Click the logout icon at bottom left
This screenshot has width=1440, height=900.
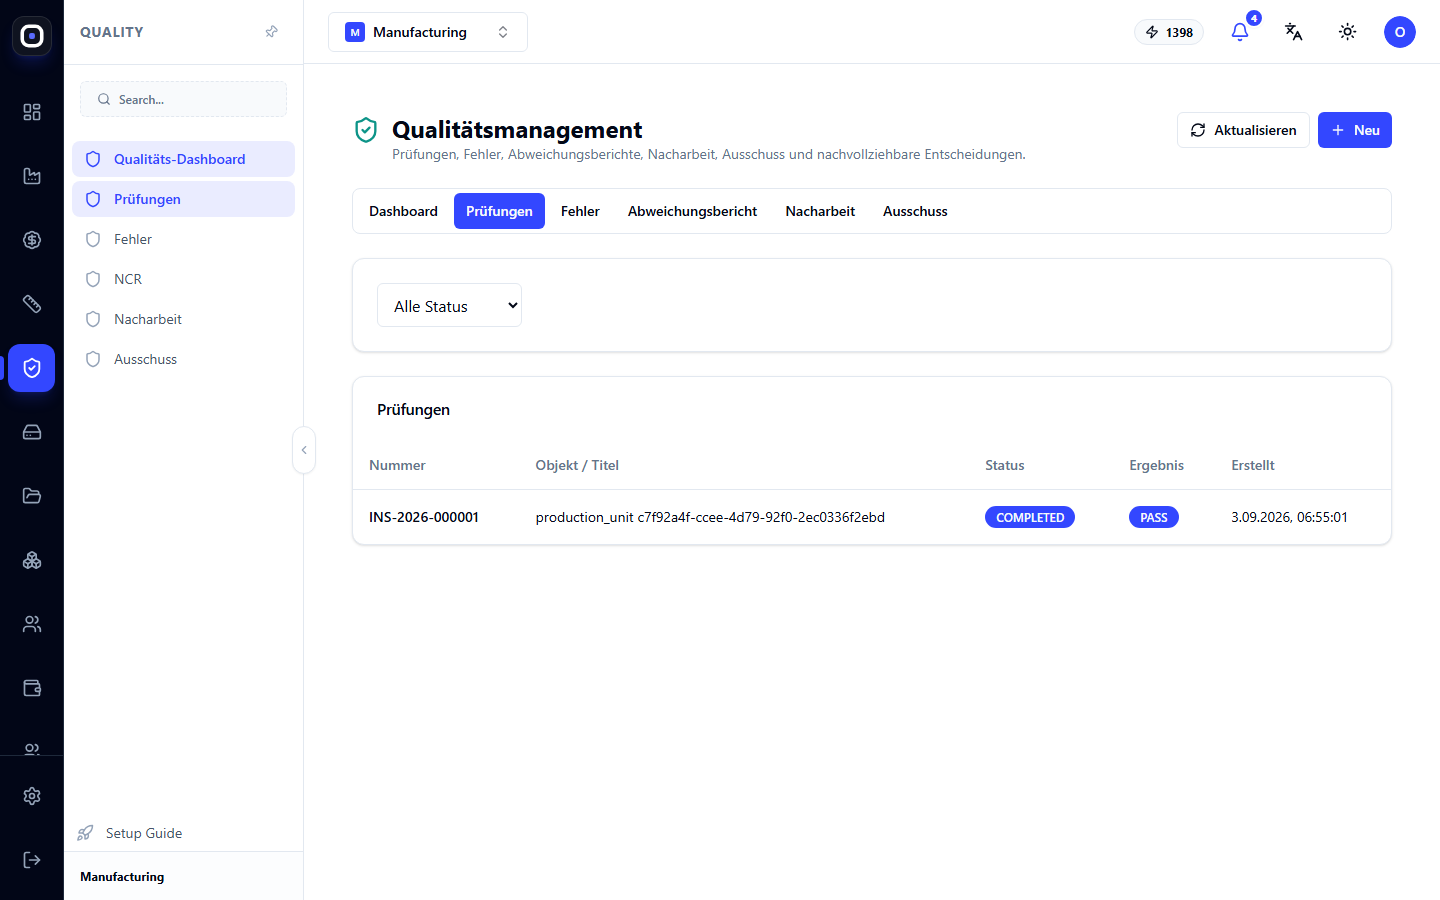click(32, 860)
